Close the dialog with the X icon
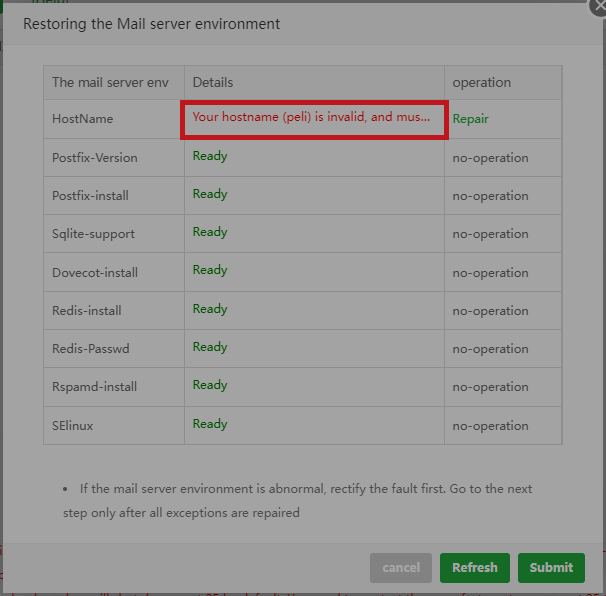The image size is (606, 596). [598, 6]
